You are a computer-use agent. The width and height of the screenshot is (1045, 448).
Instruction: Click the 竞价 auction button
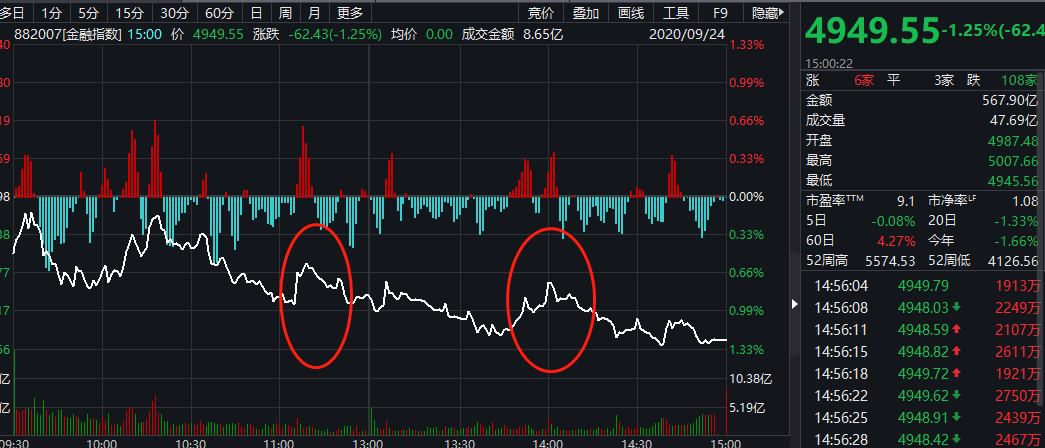tap(540, 13)
